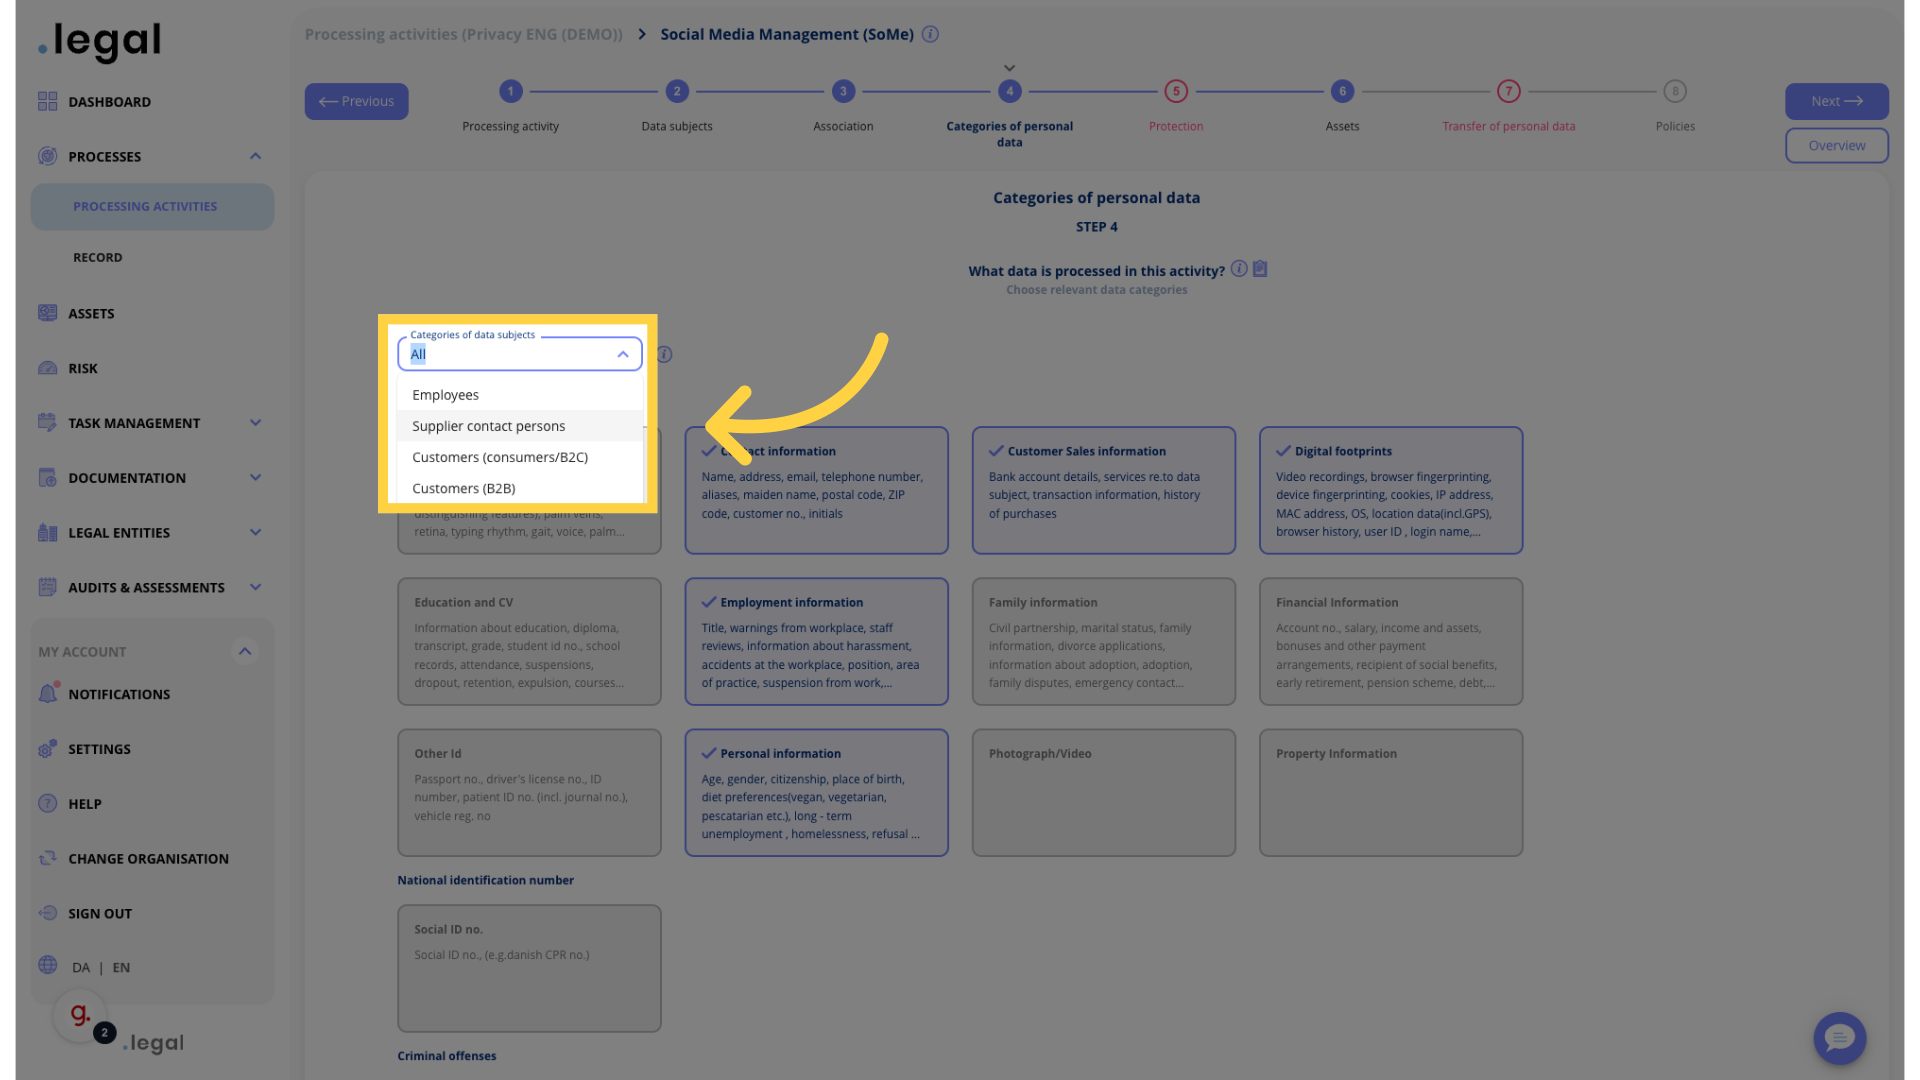Click the Next button to proceed
The width and height of the screenshot is (1920, 1080).
click(1837, 102)
